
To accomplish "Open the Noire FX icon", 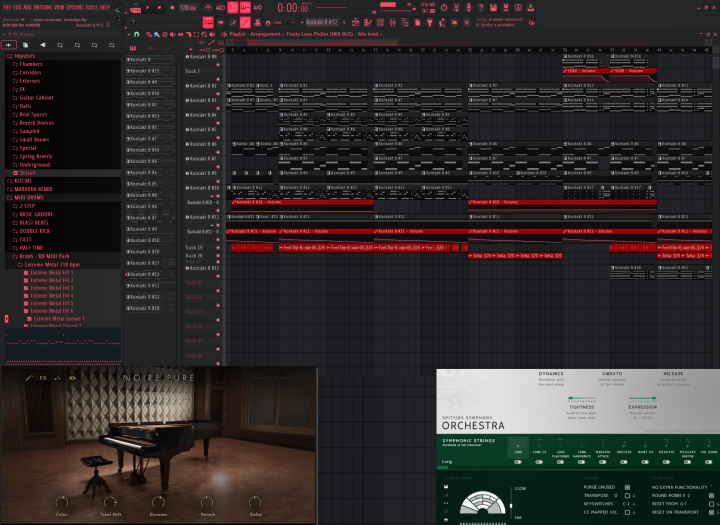I will [43, 378].
